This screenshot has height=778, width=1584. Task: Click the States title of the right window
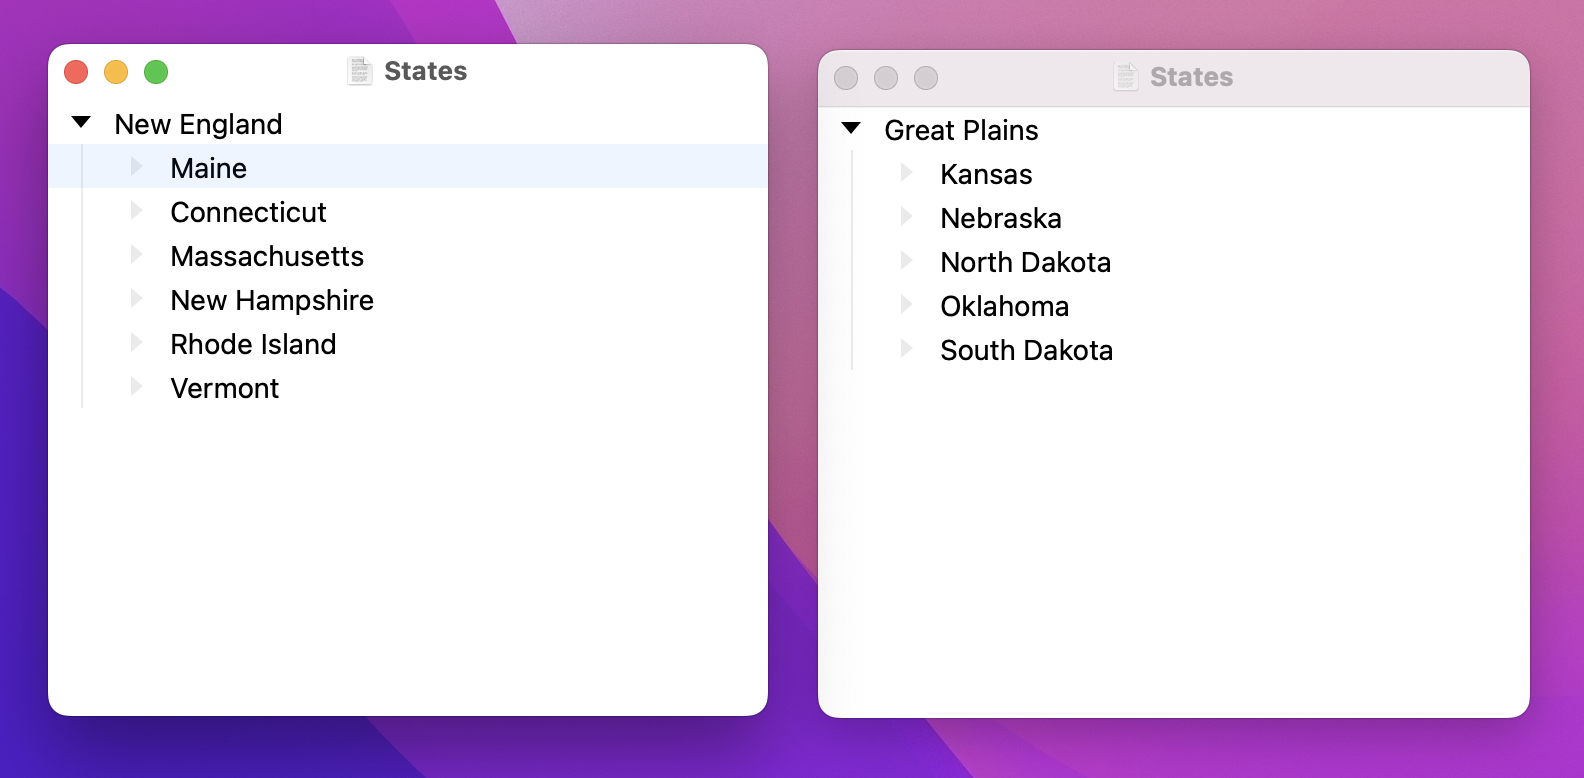pyautogui.click(x=1191, y=77)
